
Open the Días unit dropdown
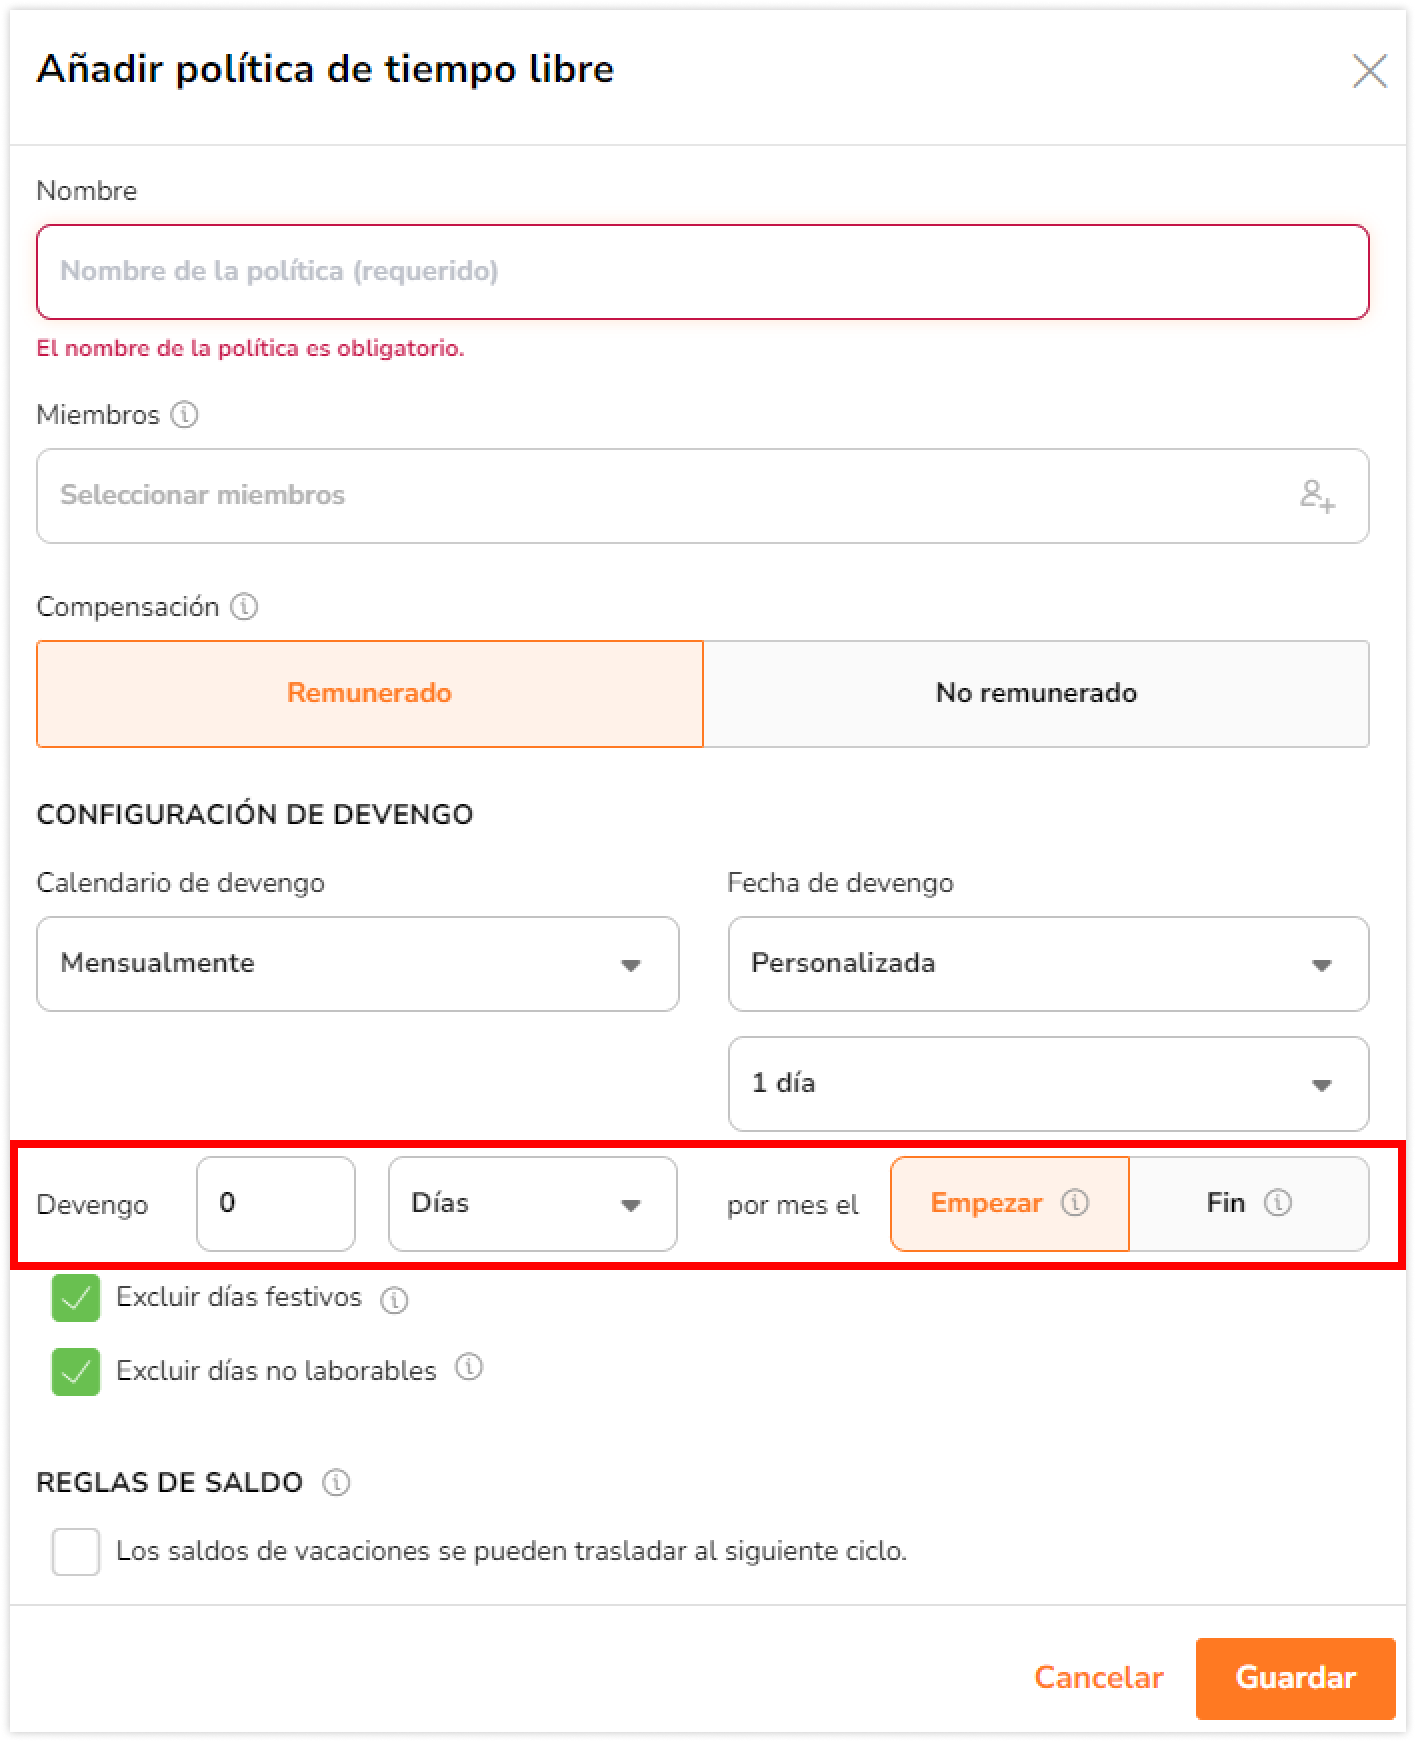click(x=533, y=1204)
